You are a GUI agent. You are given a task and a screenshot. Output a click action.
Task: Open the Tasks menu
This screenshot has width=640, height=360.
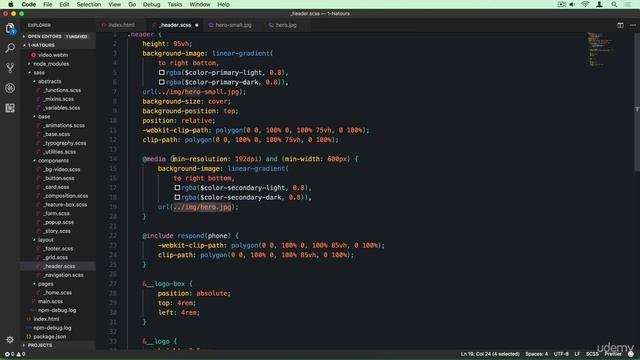(175, 4)
